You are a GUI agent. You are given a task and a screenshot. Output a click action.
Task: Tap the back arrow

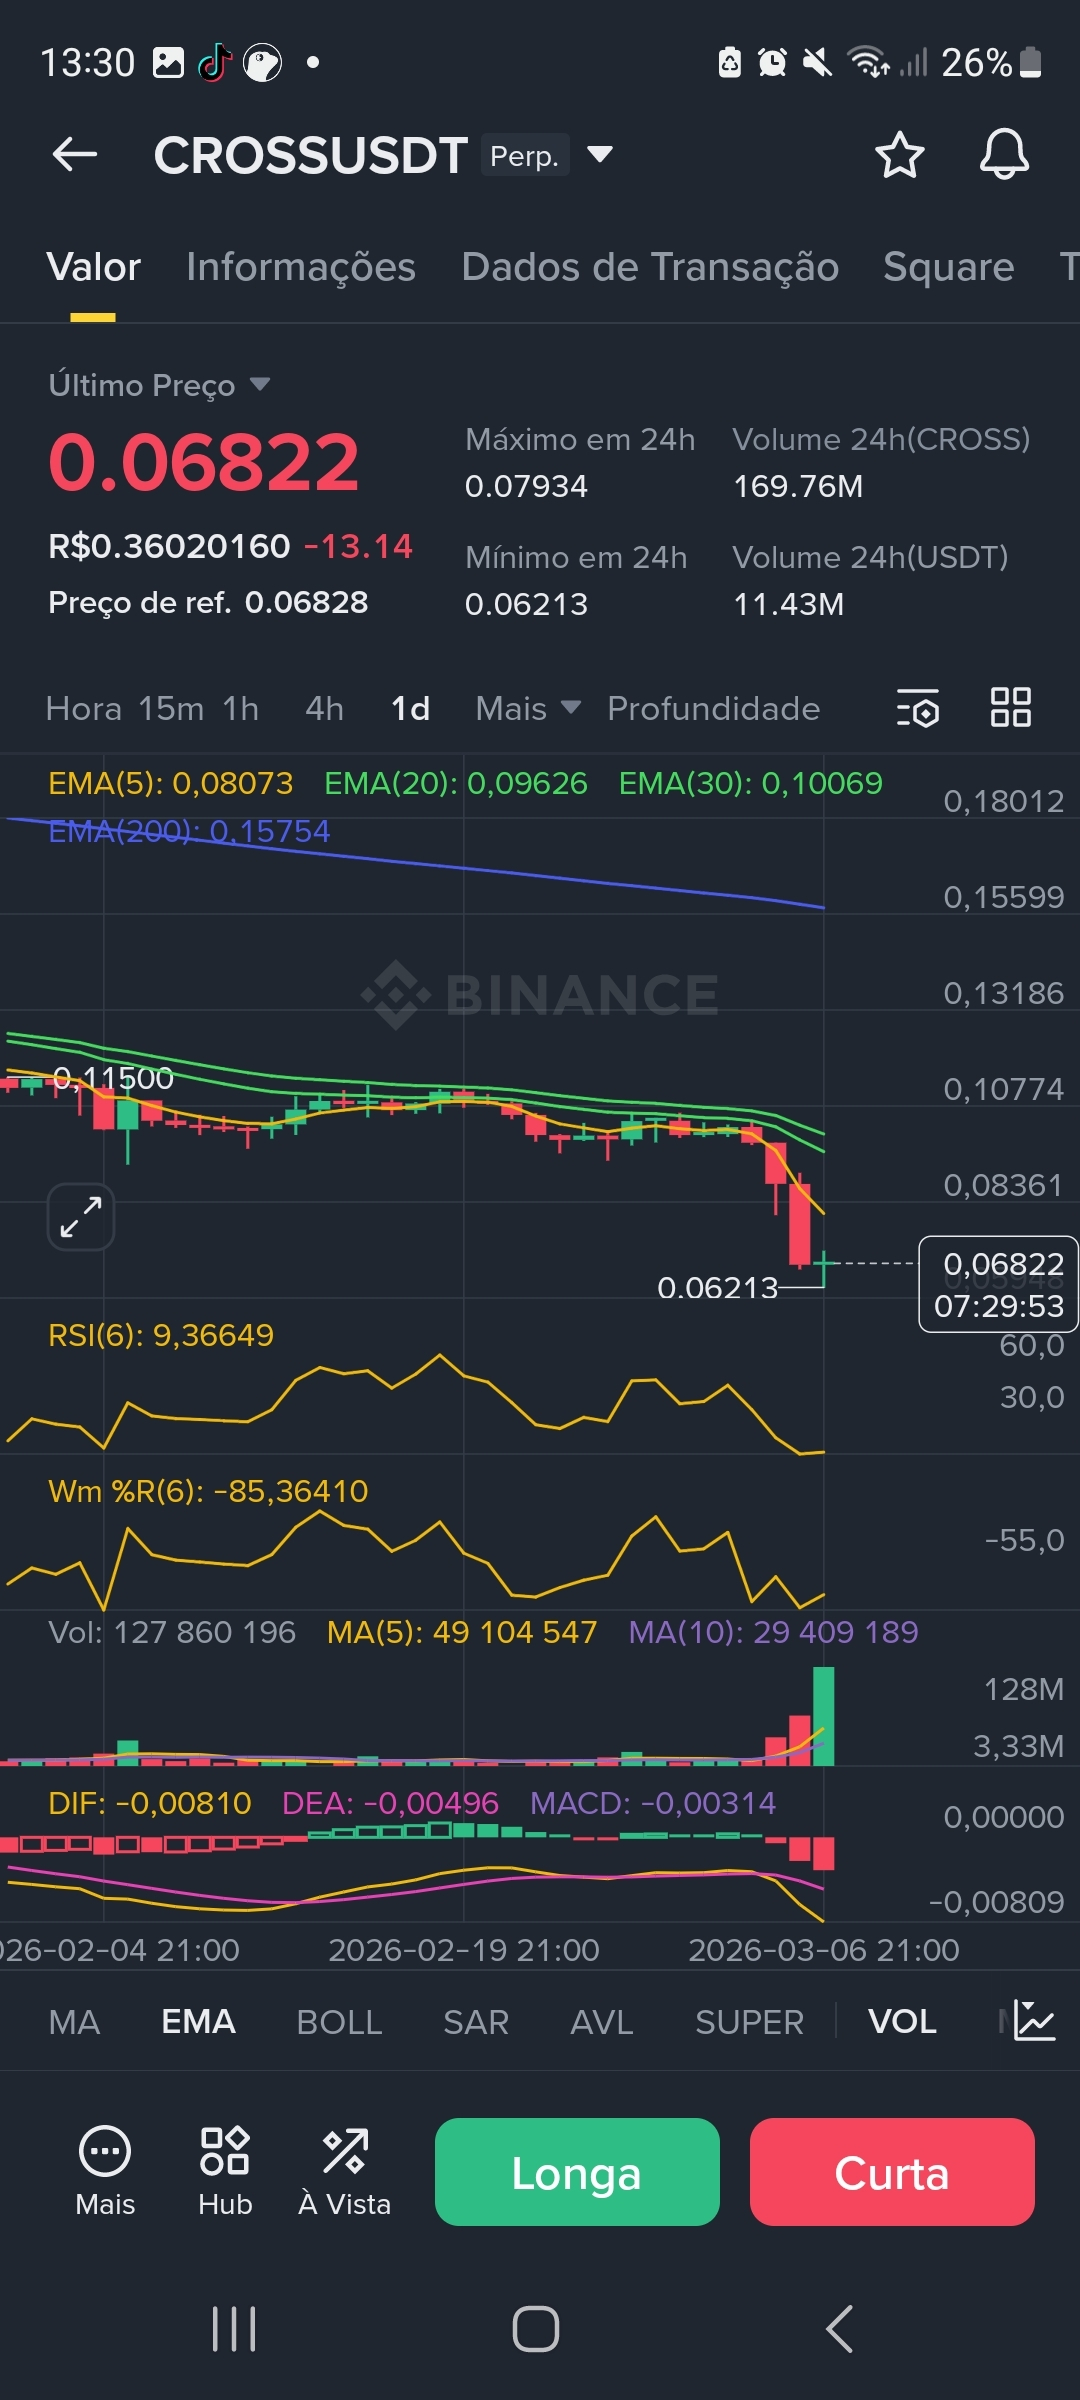[75, 155]
